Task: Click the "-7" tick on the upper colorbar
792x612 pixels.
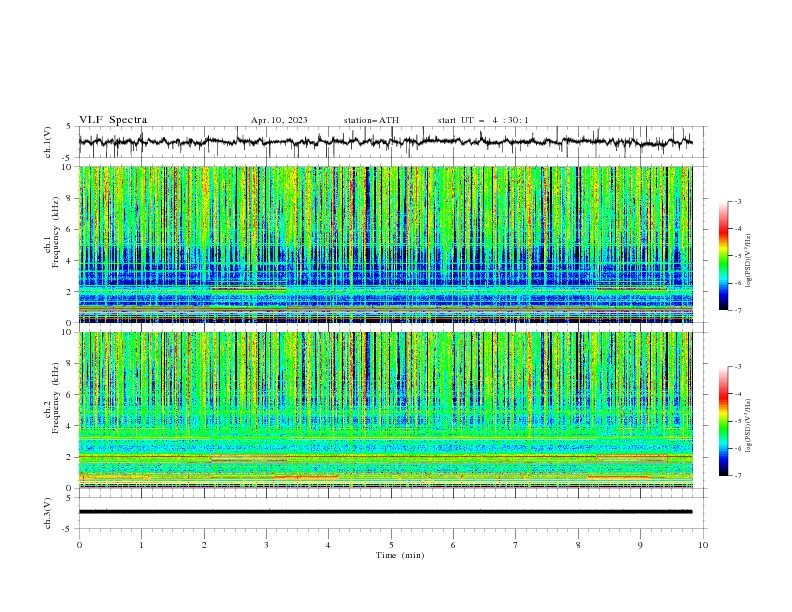Action: tap(738, 310)
